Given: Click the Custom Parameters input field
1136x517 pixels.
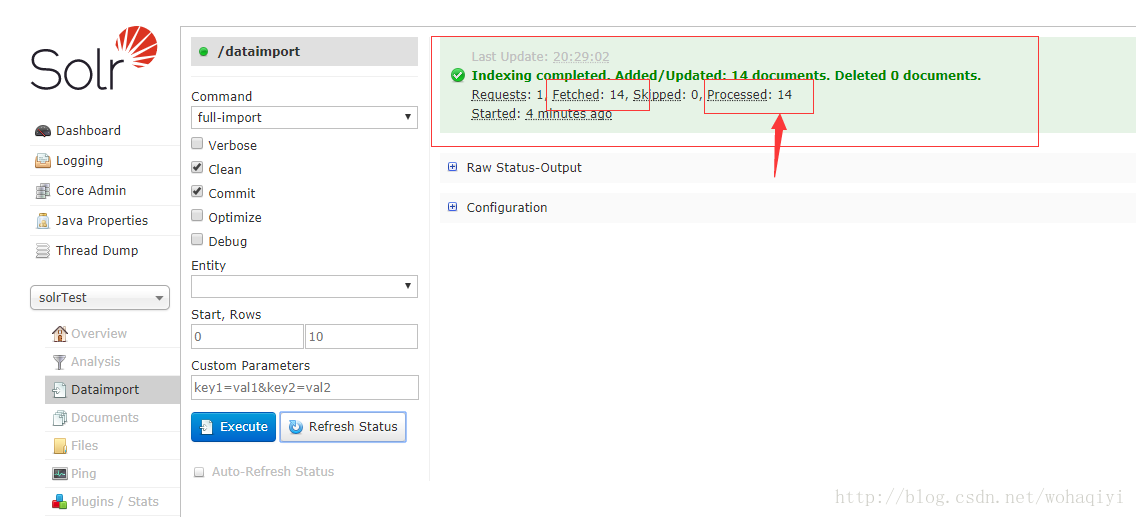Looking at the screenshot, I should point(305,387).
